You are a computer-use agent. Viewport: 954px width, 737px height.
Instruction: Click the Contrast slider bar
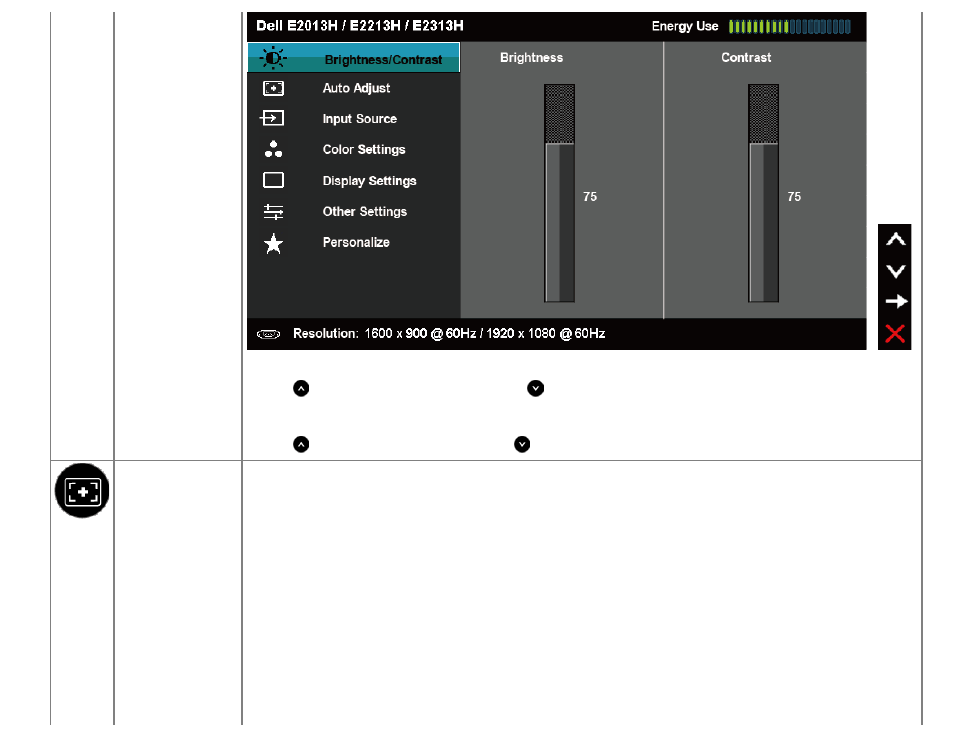point(764,193)
